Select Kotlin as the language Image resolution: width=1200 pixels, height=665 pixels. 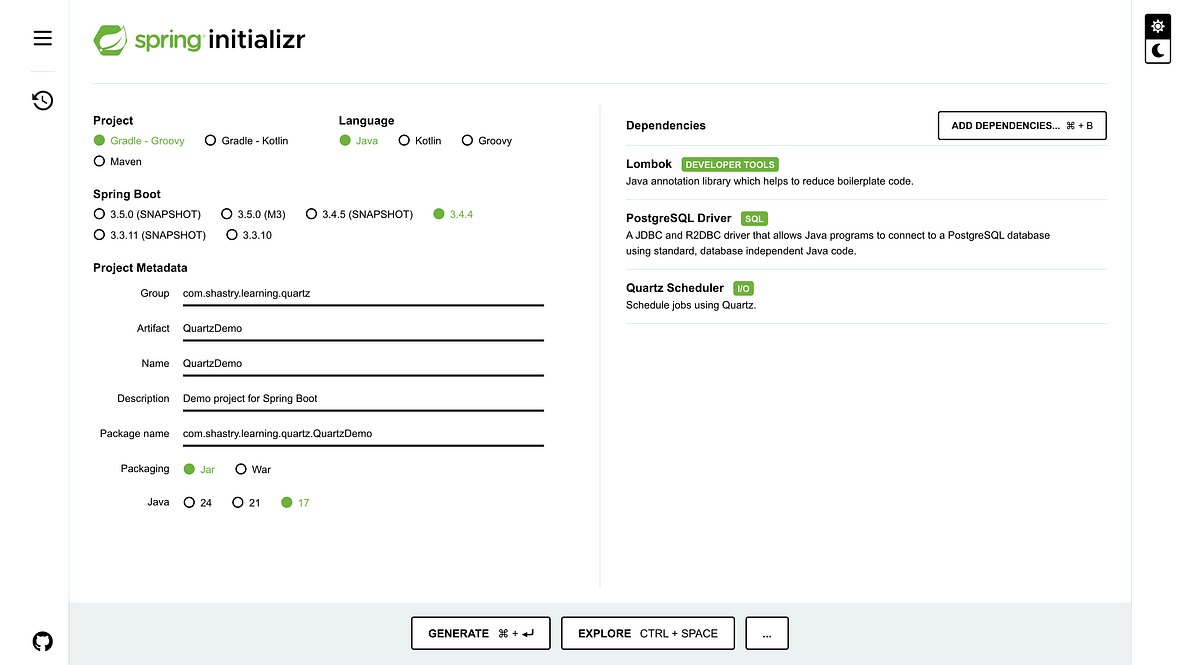[420, 140]
